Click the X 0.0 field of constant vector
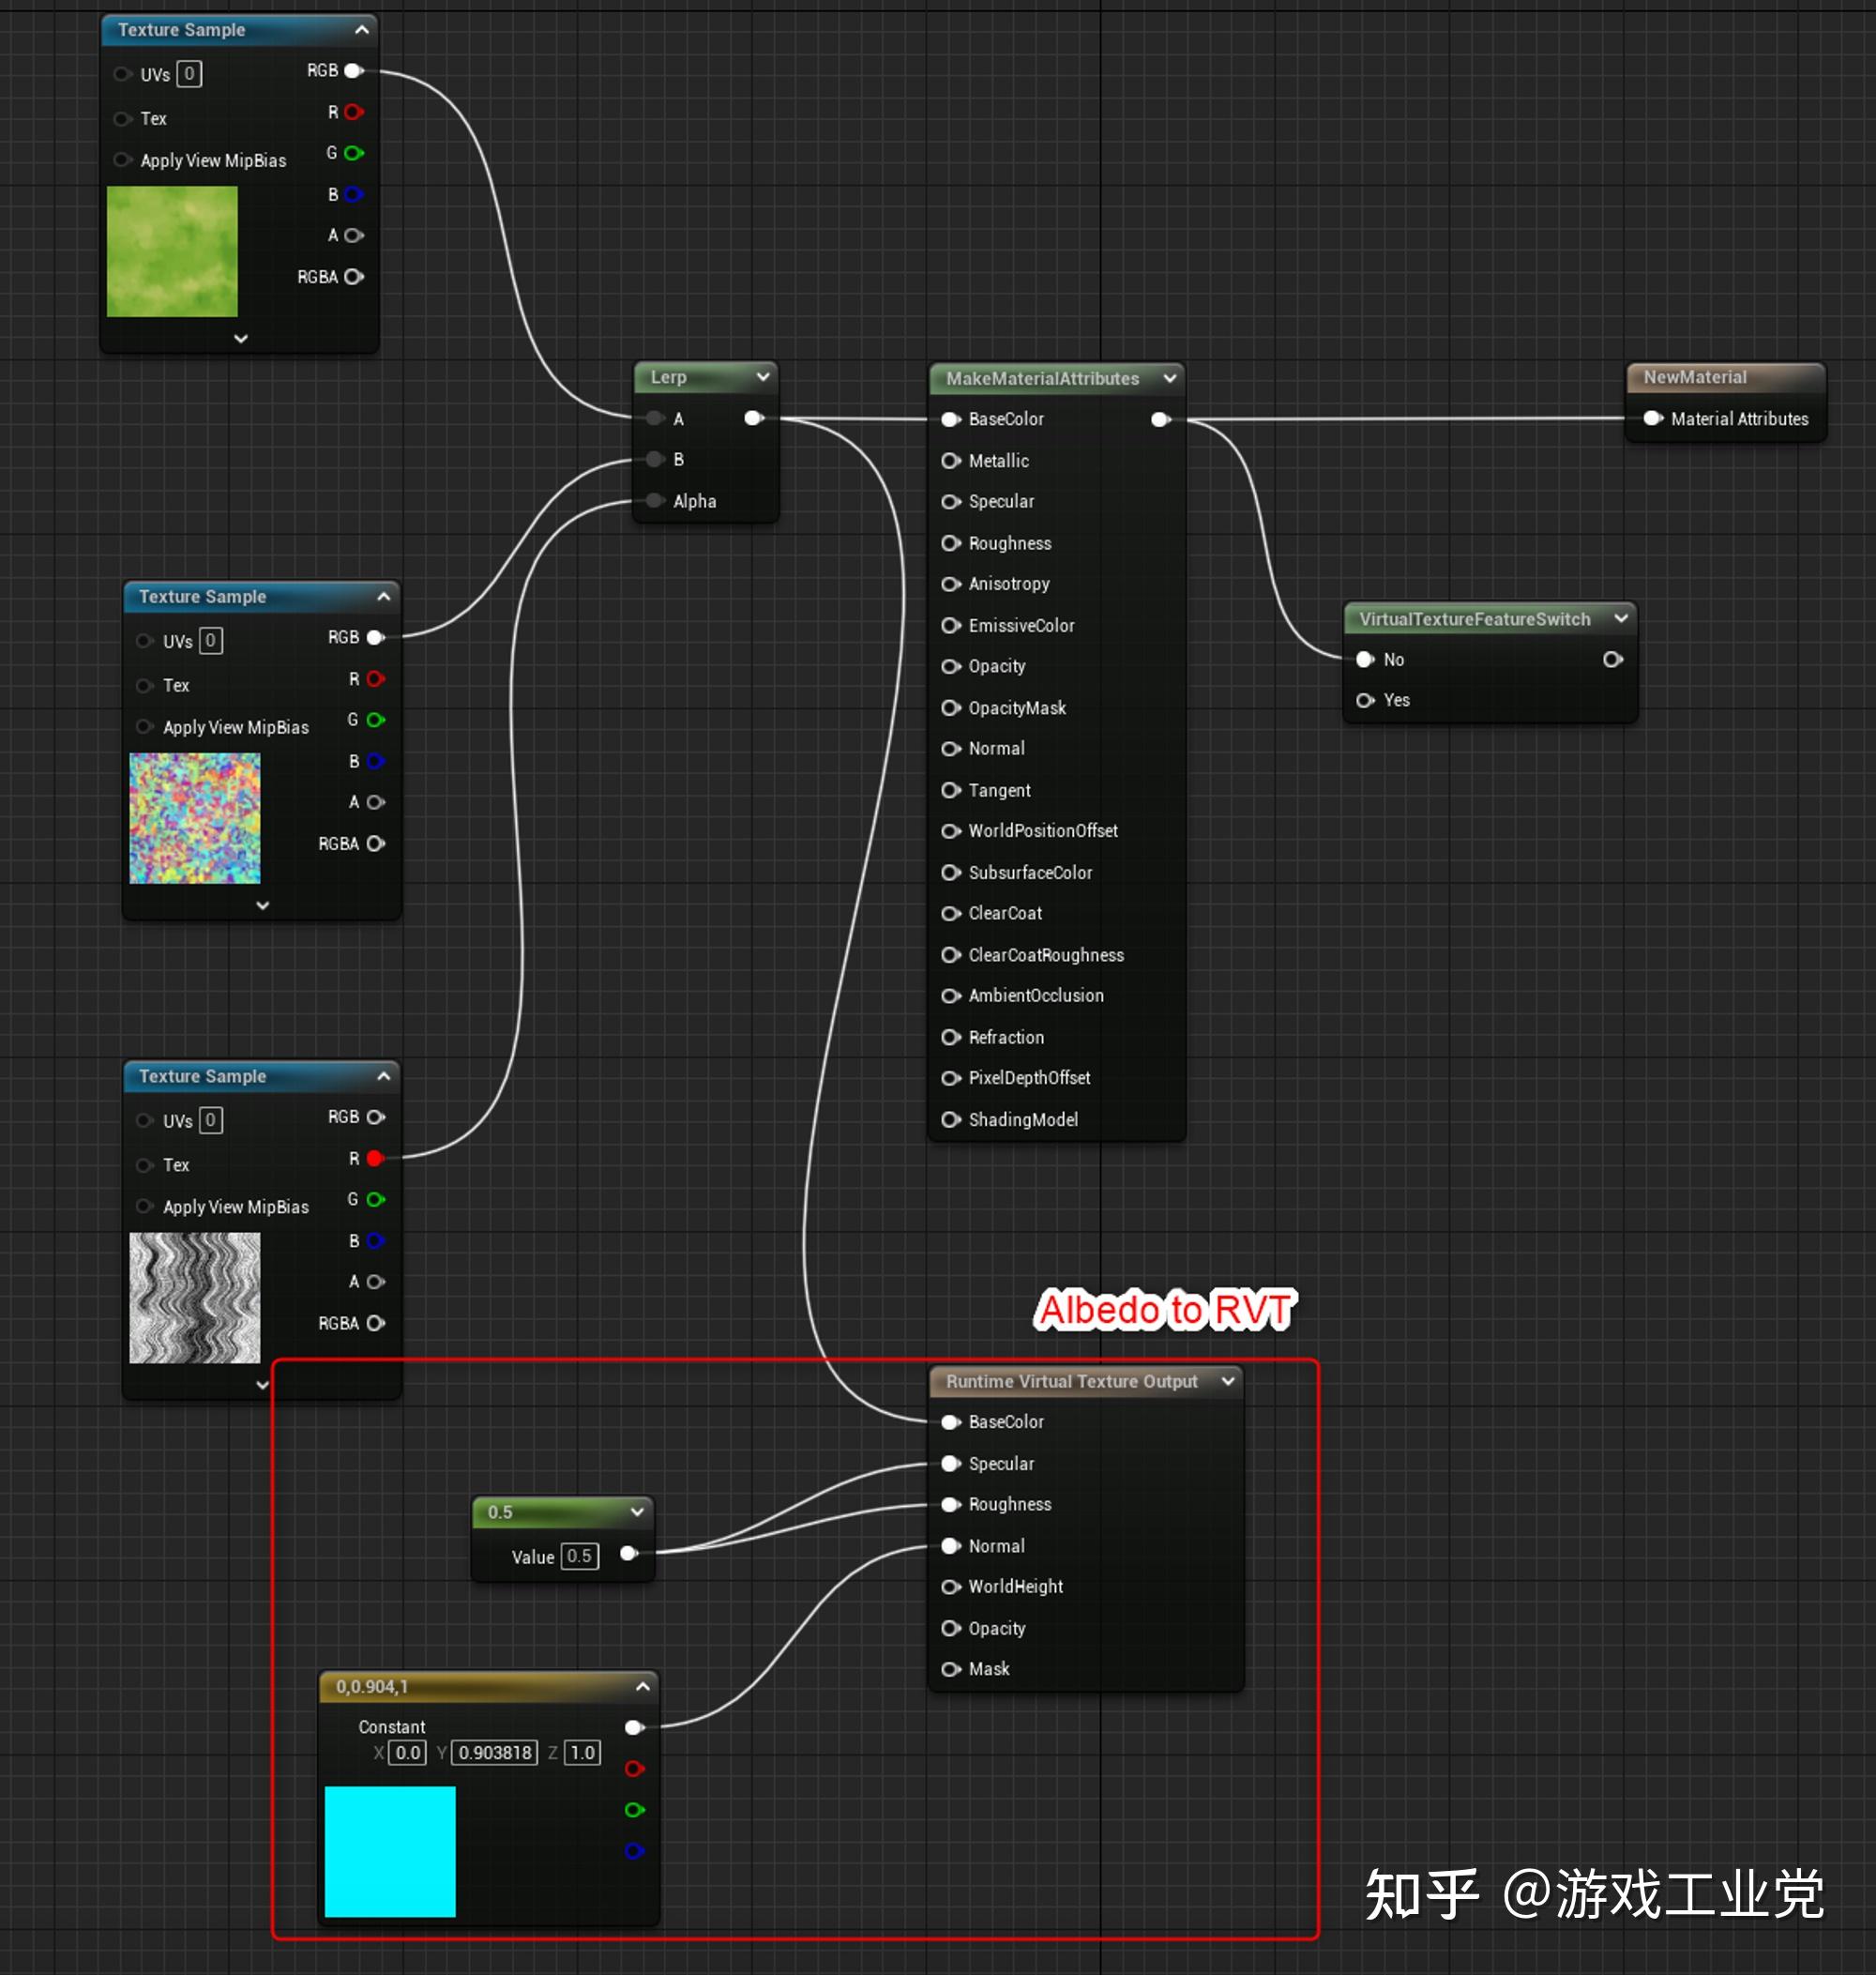1876x1975 pixels. [408, 1753]
